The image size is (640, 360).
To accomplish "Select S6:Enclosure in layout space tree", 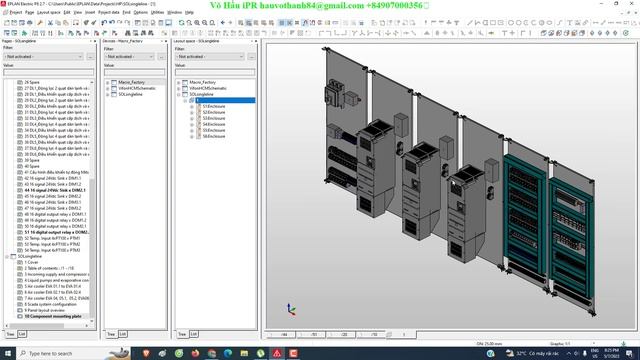I will [214, 136].
